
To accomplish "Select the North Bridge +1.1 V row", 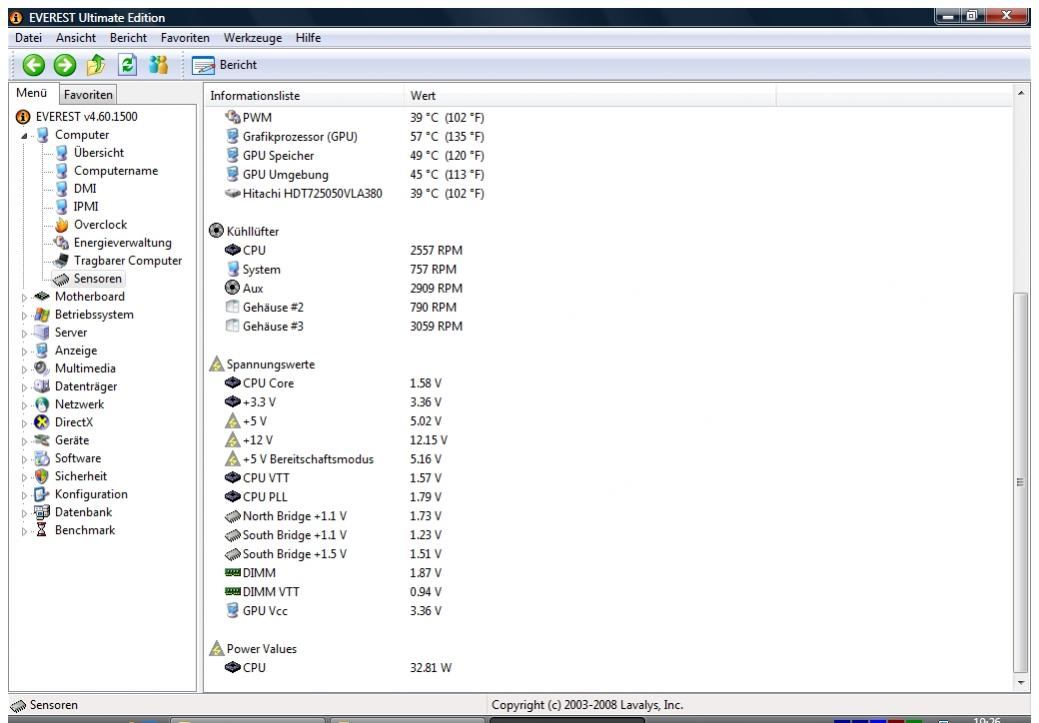I will [333, 516].
